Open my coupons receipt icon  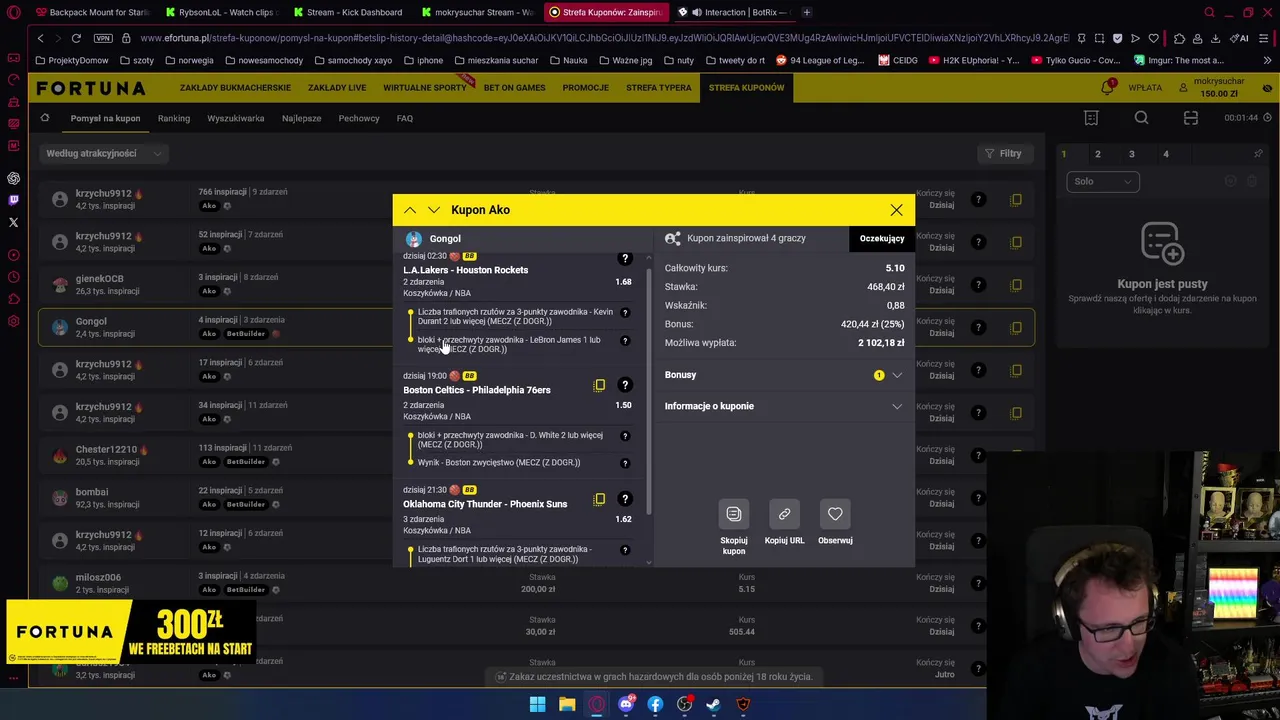(x=1091, y=118)
